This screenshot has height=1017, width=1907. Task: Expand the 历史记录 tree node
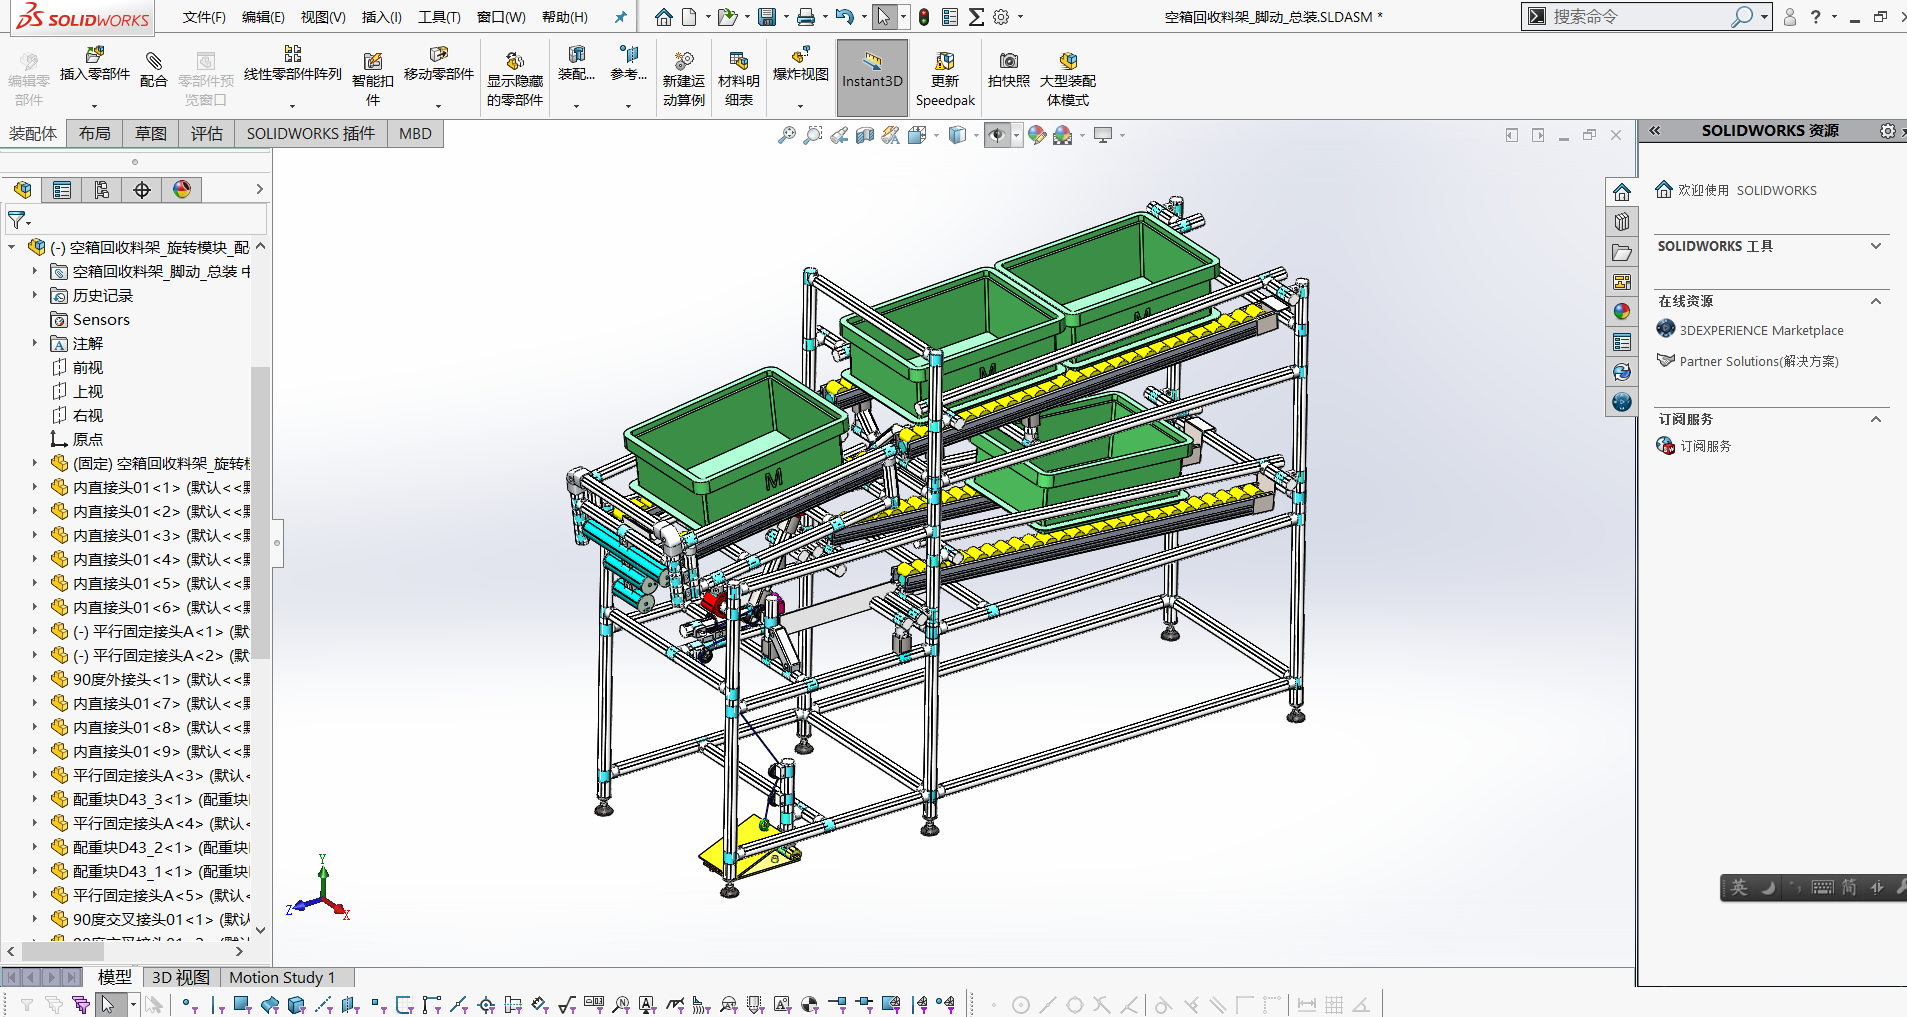34,295
